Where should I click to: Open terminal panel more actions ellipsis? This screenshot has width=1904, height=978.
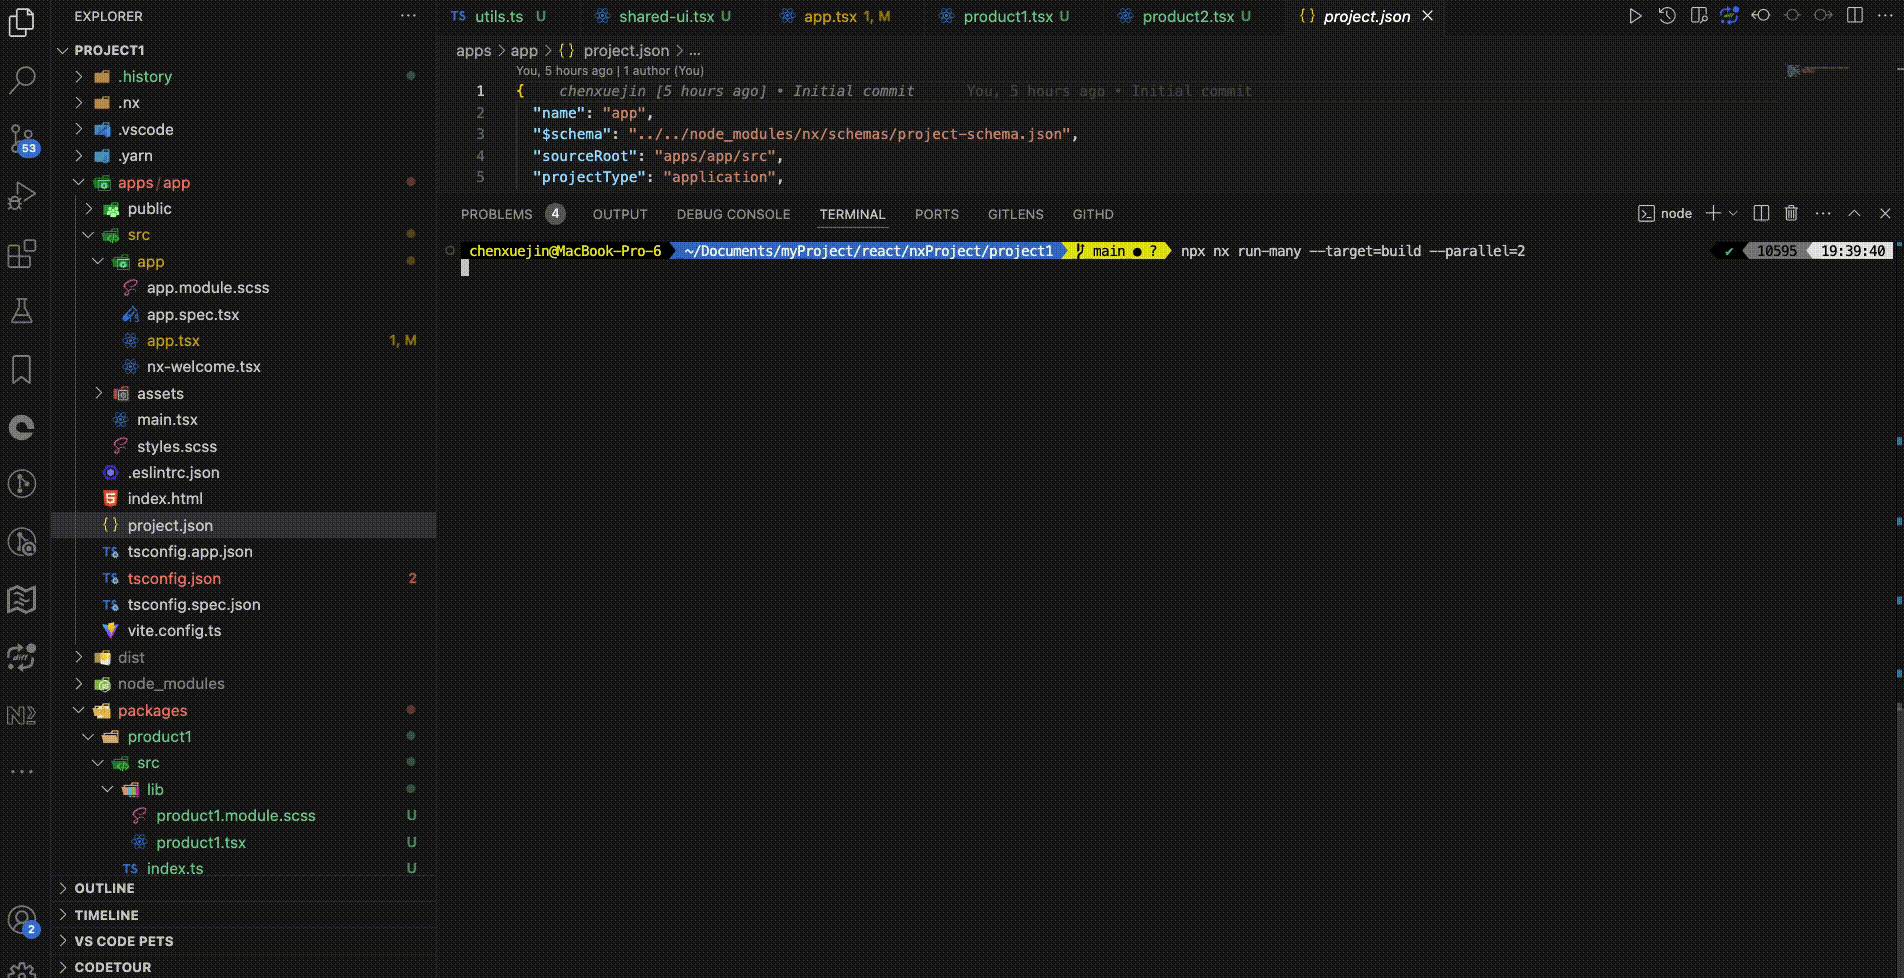tap(1823, 213)
